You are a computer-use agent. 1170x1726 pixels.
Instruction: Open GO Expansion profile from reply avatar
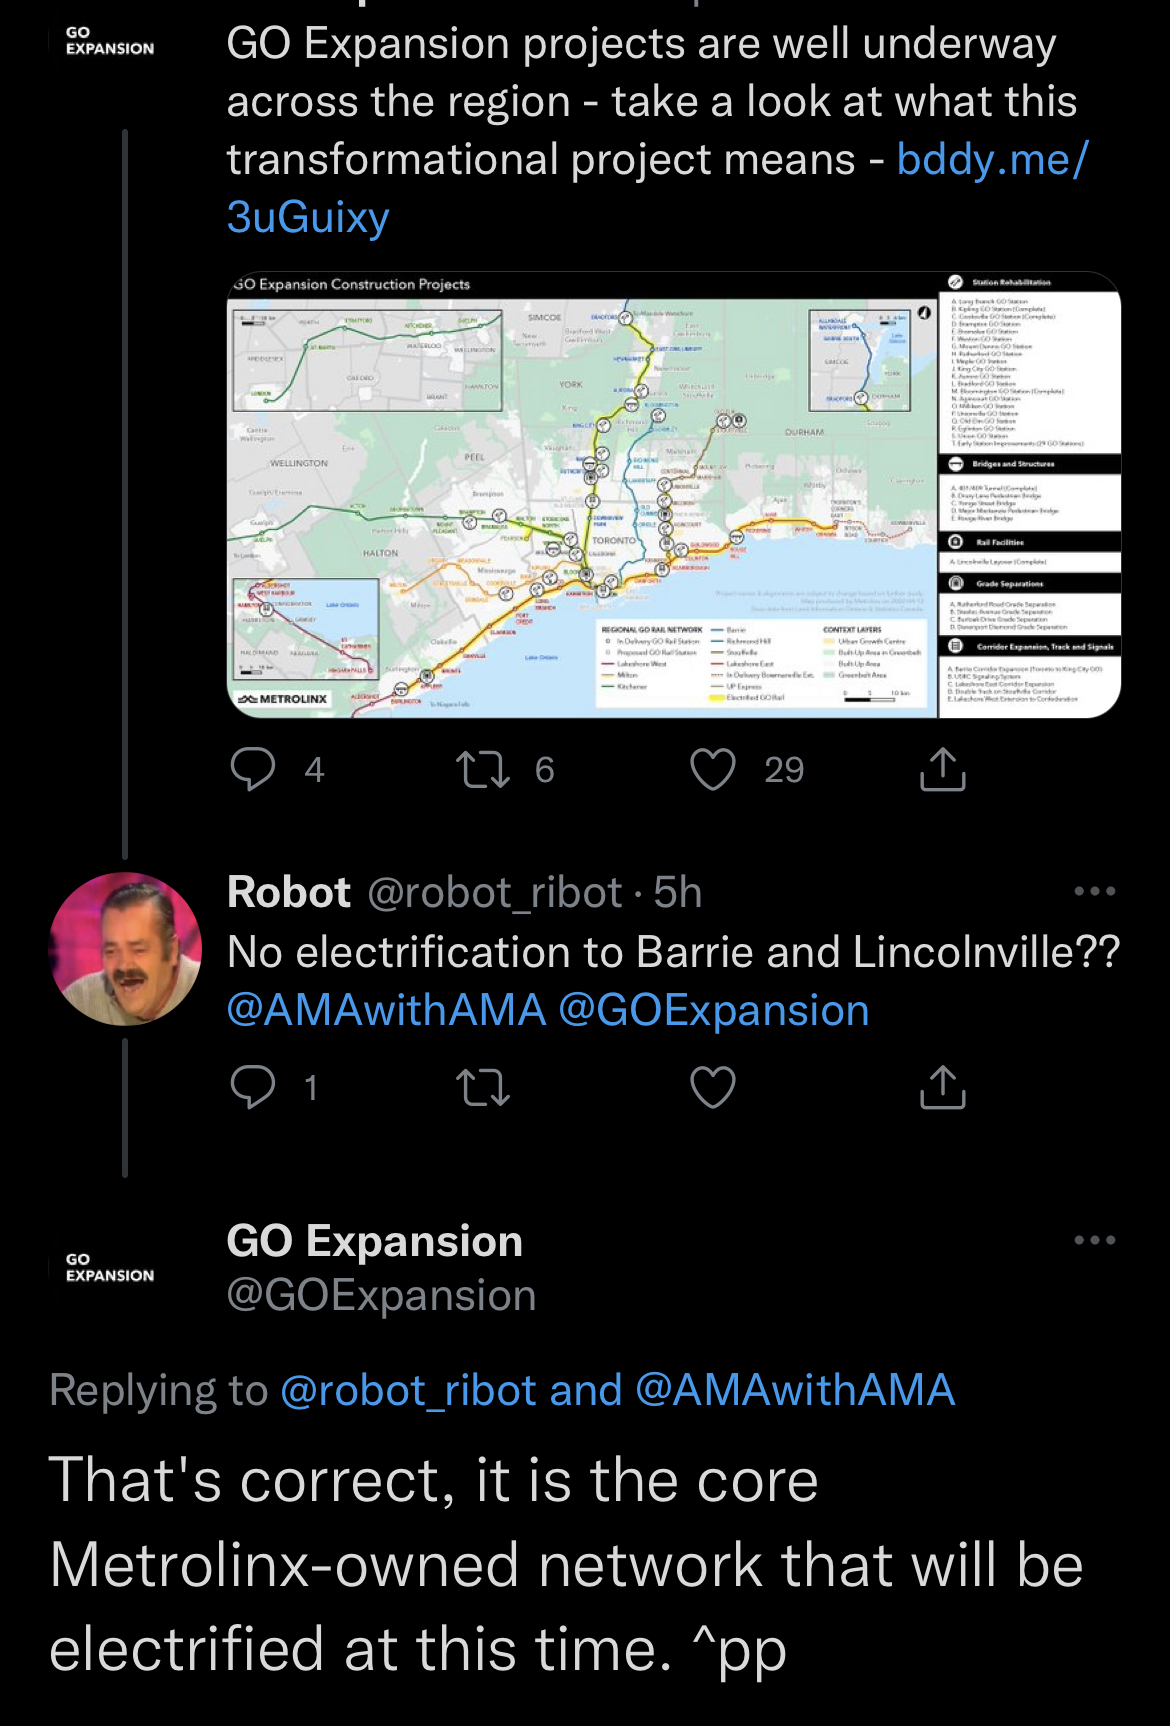tap(110, 1267)
